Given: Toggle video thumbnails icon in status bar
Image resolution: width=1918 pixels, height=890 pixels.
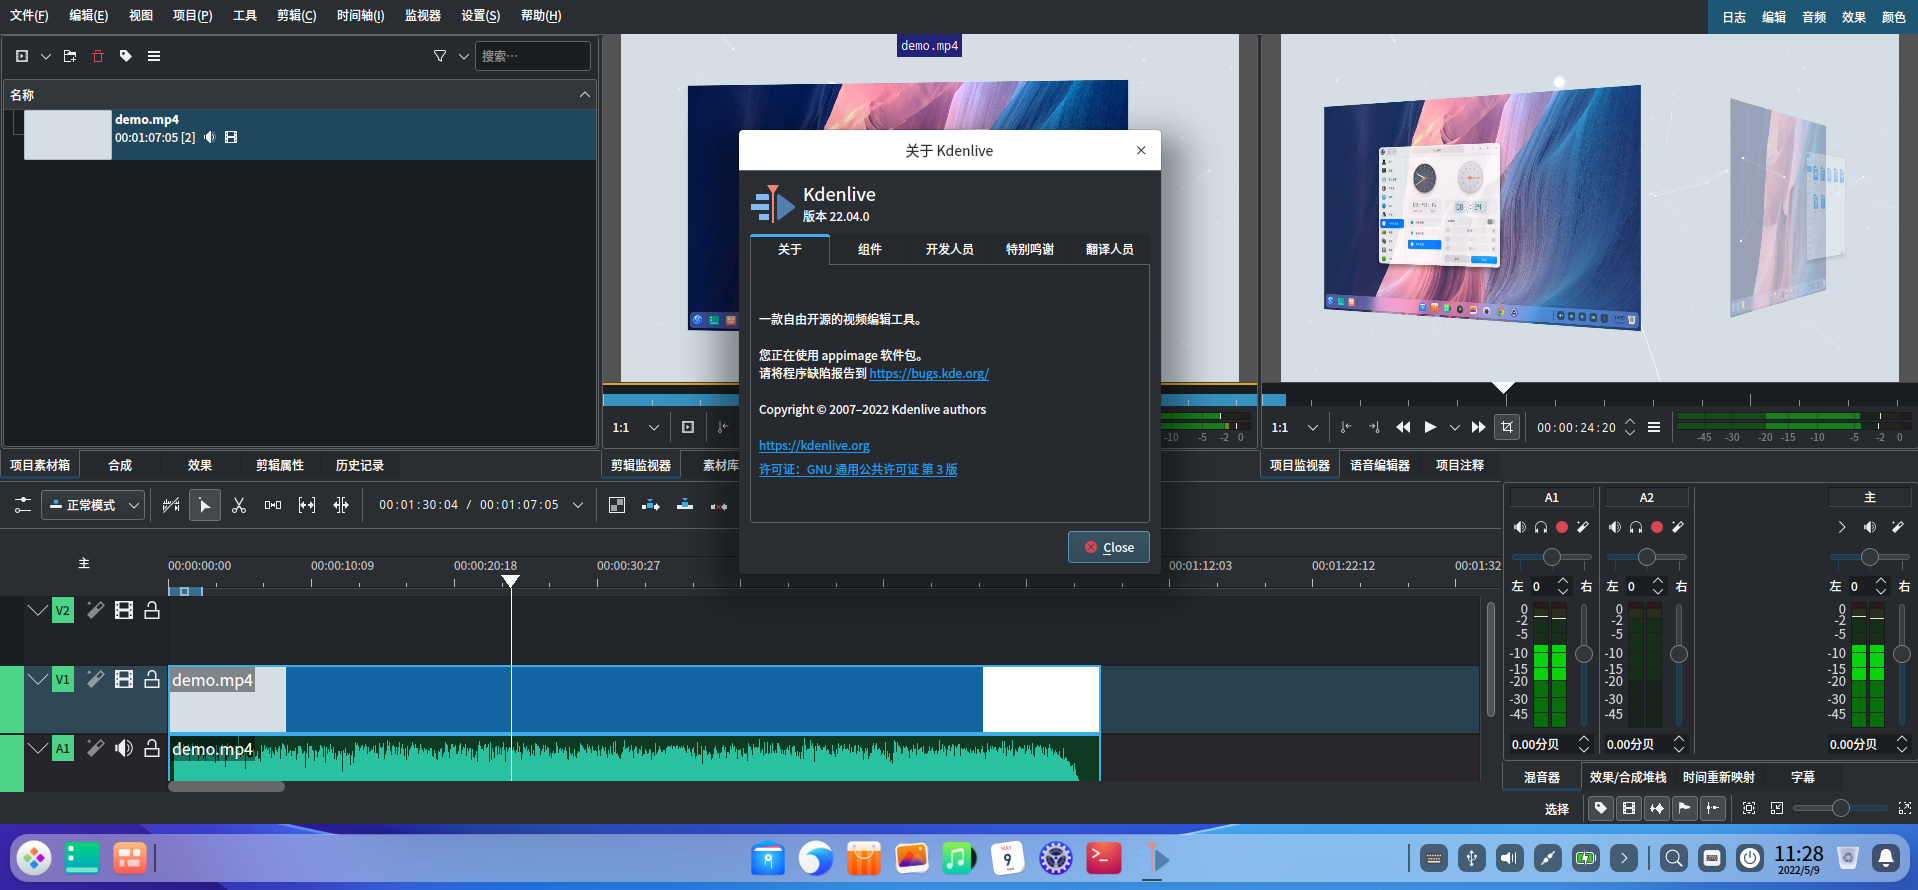Looking at the screenshot, I should pyautogui.click(x=1629, y=808).
